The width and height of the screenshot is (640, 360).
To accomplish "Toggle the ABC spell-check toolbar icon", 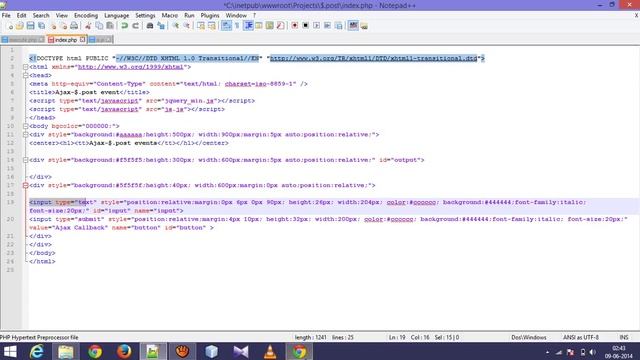I will point(353,26).
